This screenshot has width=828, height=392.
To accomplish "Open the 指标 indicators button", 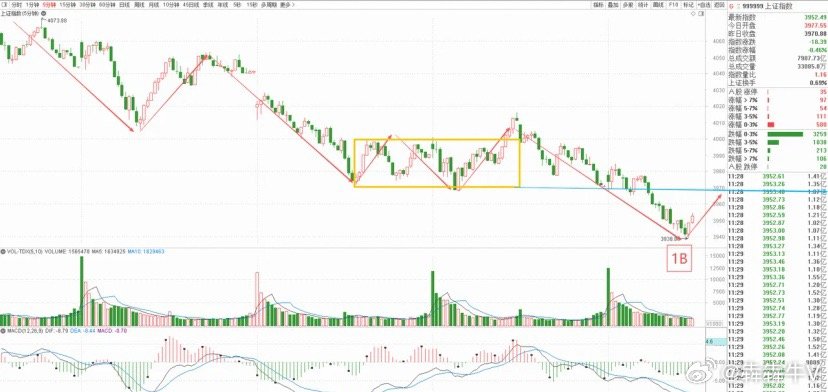I will point(598,5).
